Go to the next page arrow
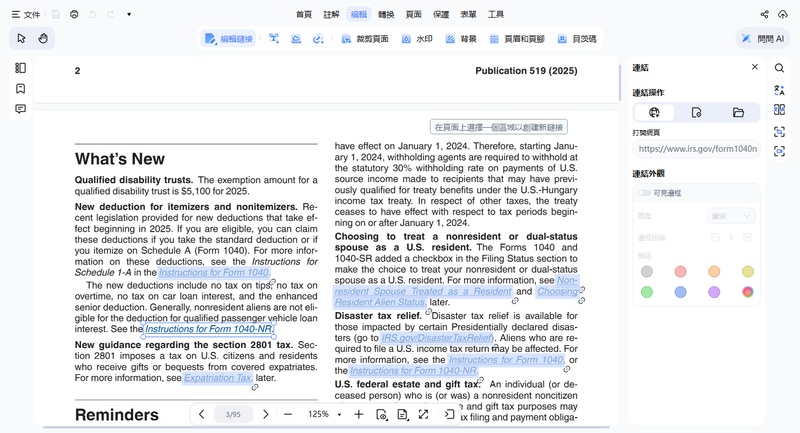This screenshot has width=800, height=433. click(265, 414)
